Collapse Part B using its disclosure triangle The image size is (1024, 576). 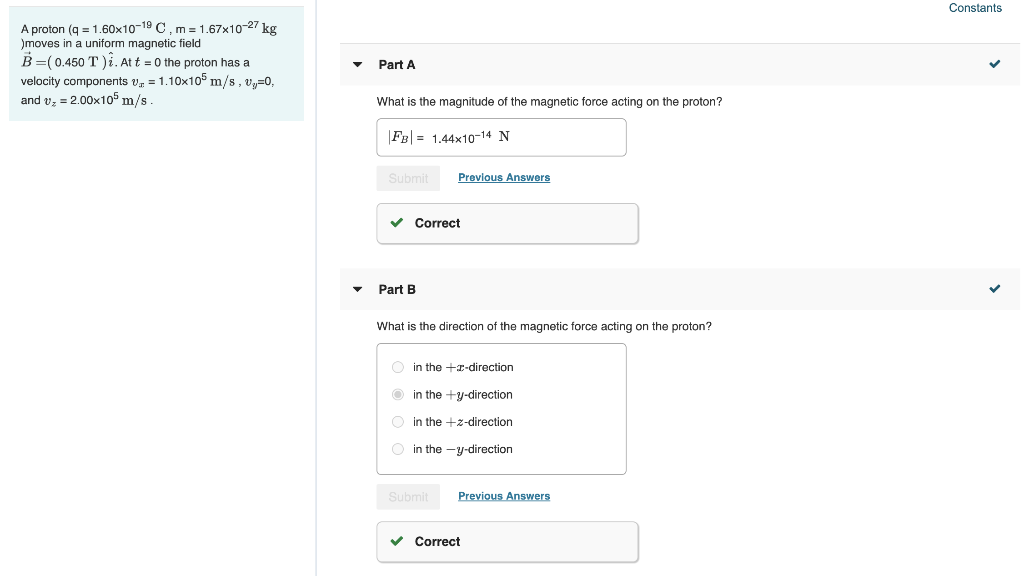(357, 288)
